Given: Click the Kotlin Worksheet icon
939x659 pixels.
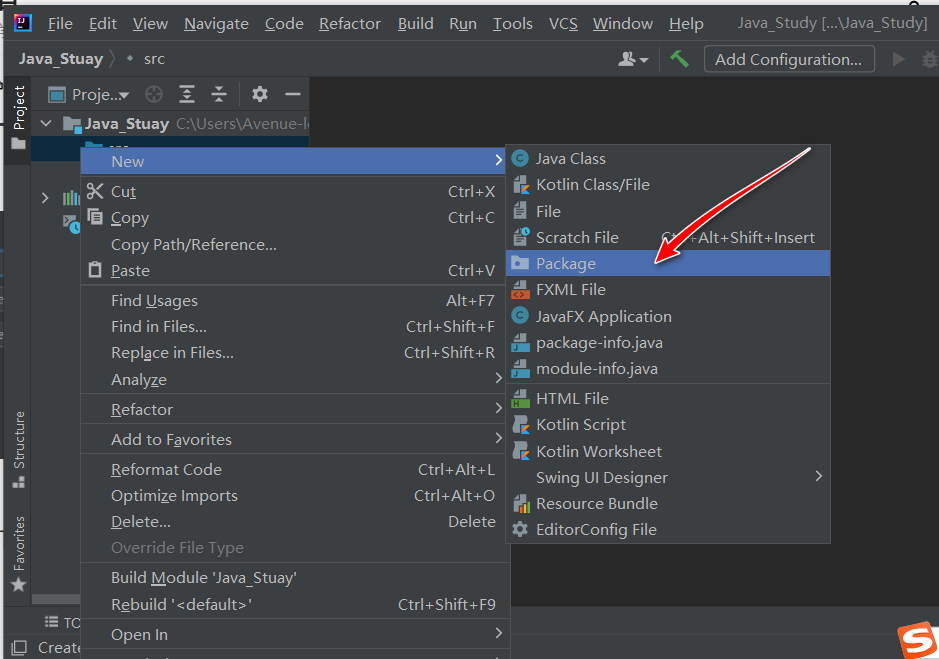Looking at the screenshot, I should click(x=521, y=451).
